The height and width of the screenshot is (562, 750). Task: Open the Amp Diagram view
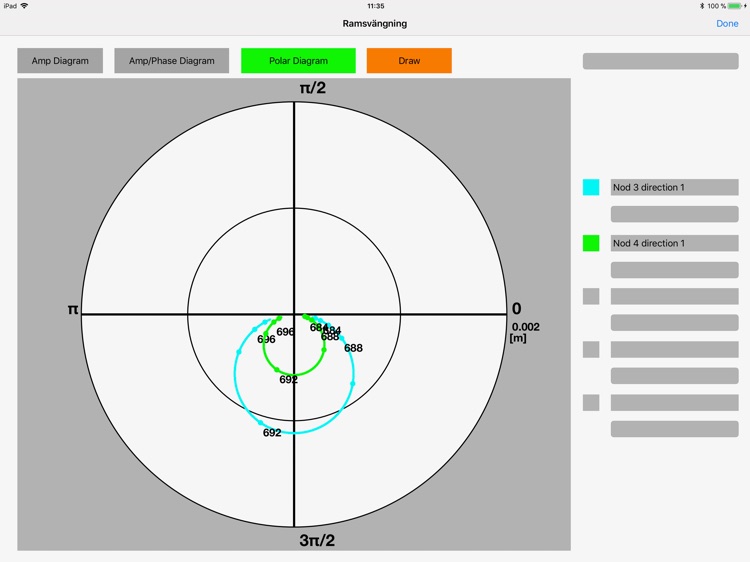(x=60, y=61)
